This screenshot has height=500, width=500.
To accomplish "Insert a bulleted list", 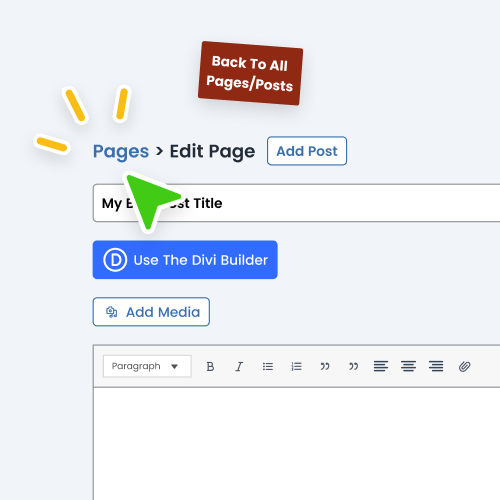I will tap(268, 366).
